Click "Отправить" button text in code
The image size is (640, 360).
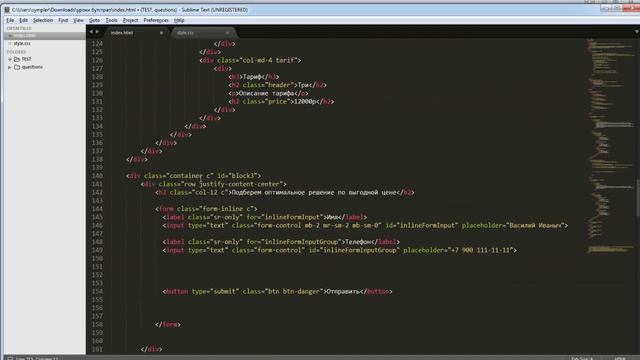343,291
